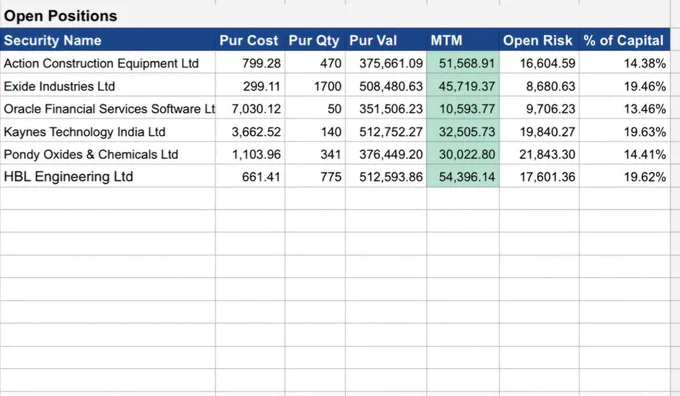Click the 'Pur Cost' column header
The height and width of the screenshot is (396, 680).
(250, 40)
